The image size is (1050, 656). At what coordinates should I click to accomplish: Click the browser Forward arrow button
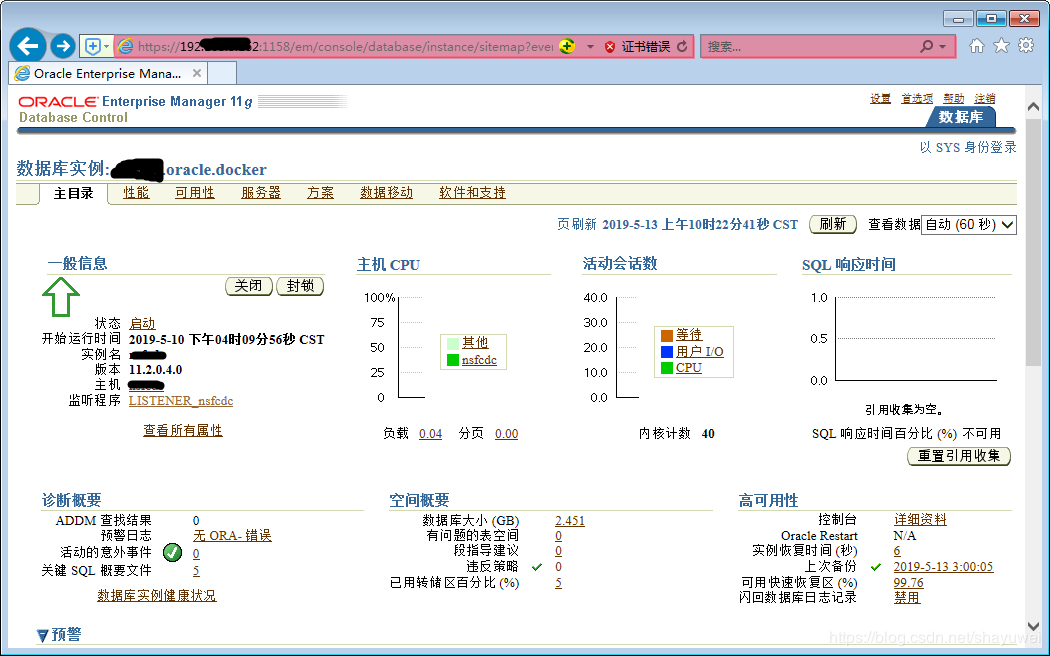tap(63, 46)
